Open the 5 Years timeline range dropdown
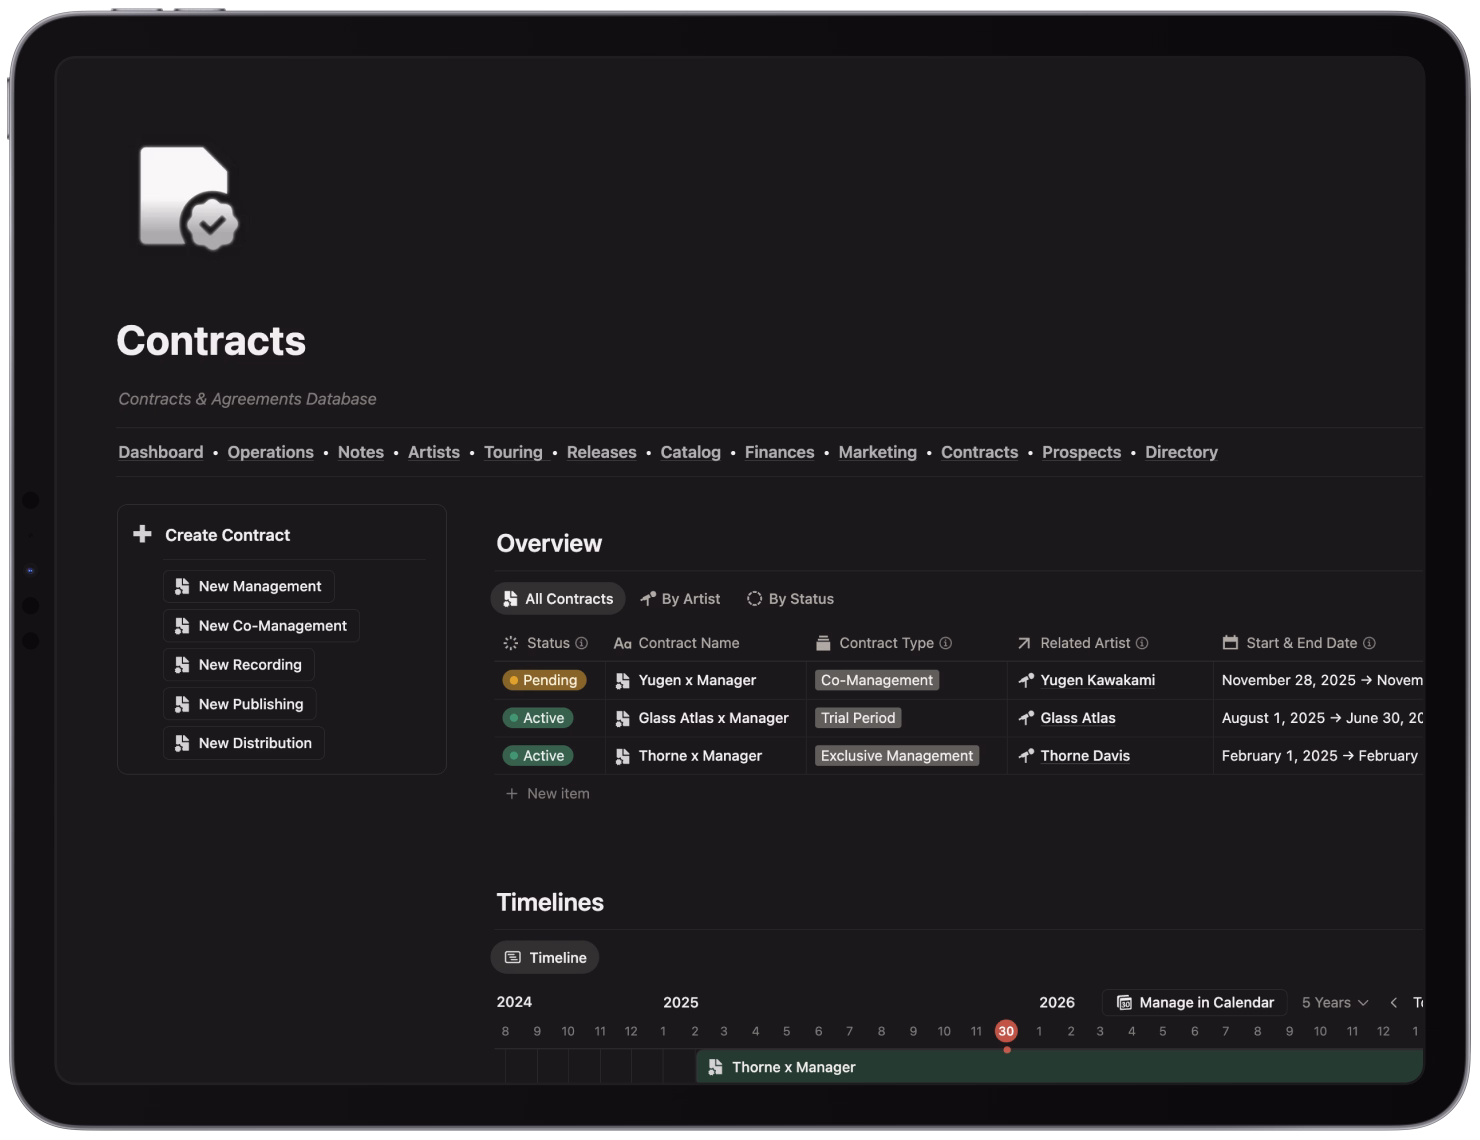 tap(1335, 1002)
